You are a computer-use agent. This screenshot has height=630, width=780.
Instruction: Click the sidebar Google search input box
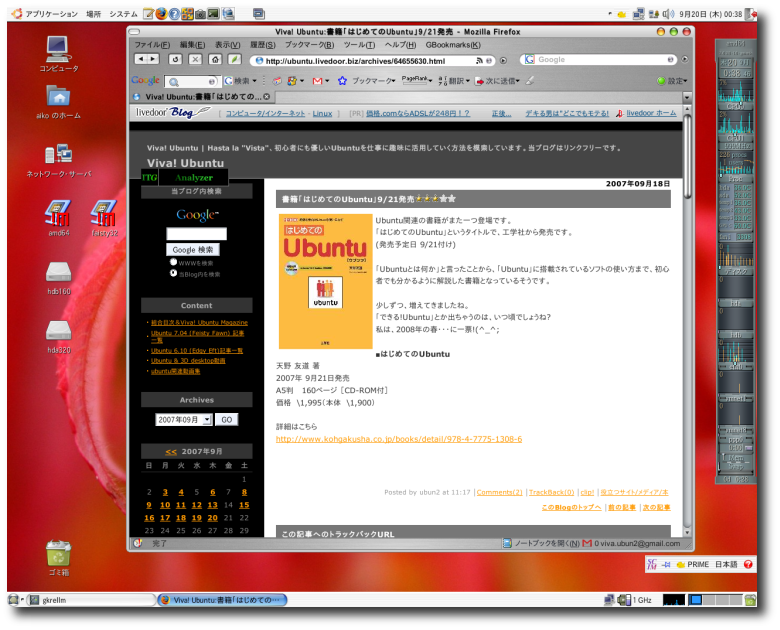pyautogui.click(x=196, y=234)
